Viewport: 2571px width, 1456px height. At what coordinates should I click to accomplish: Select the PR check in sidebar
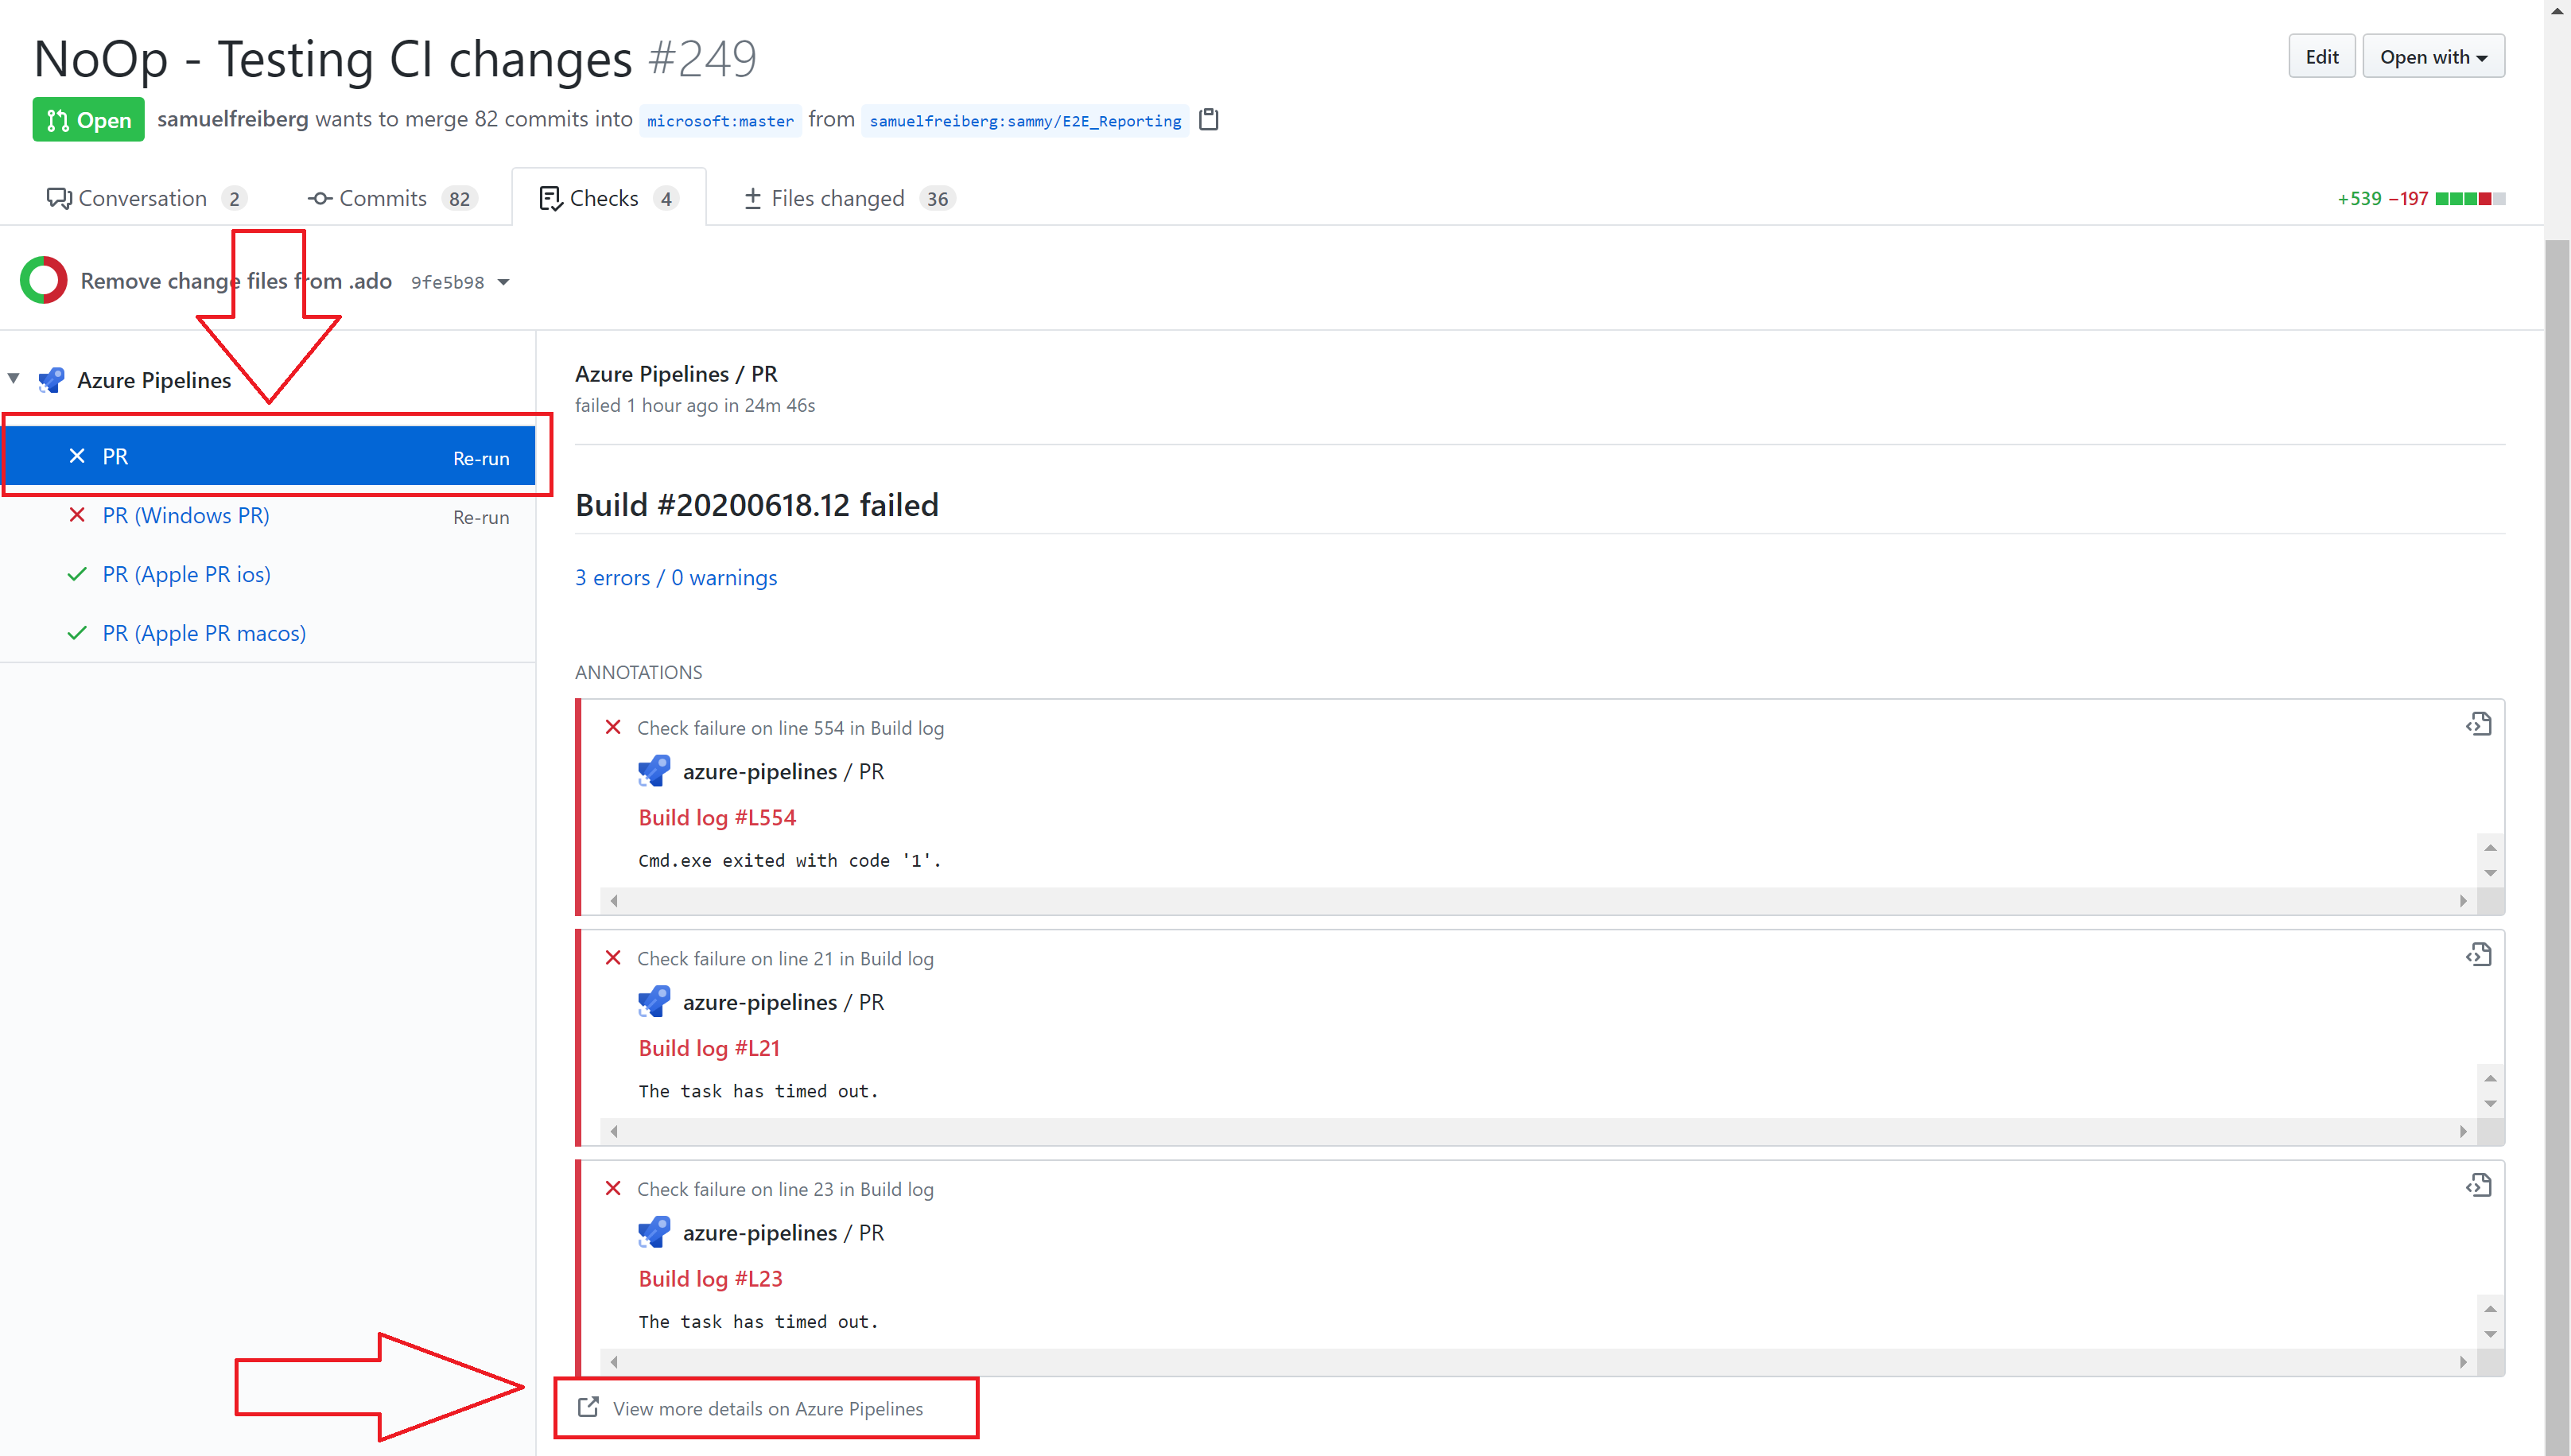(x=269, y=456)
